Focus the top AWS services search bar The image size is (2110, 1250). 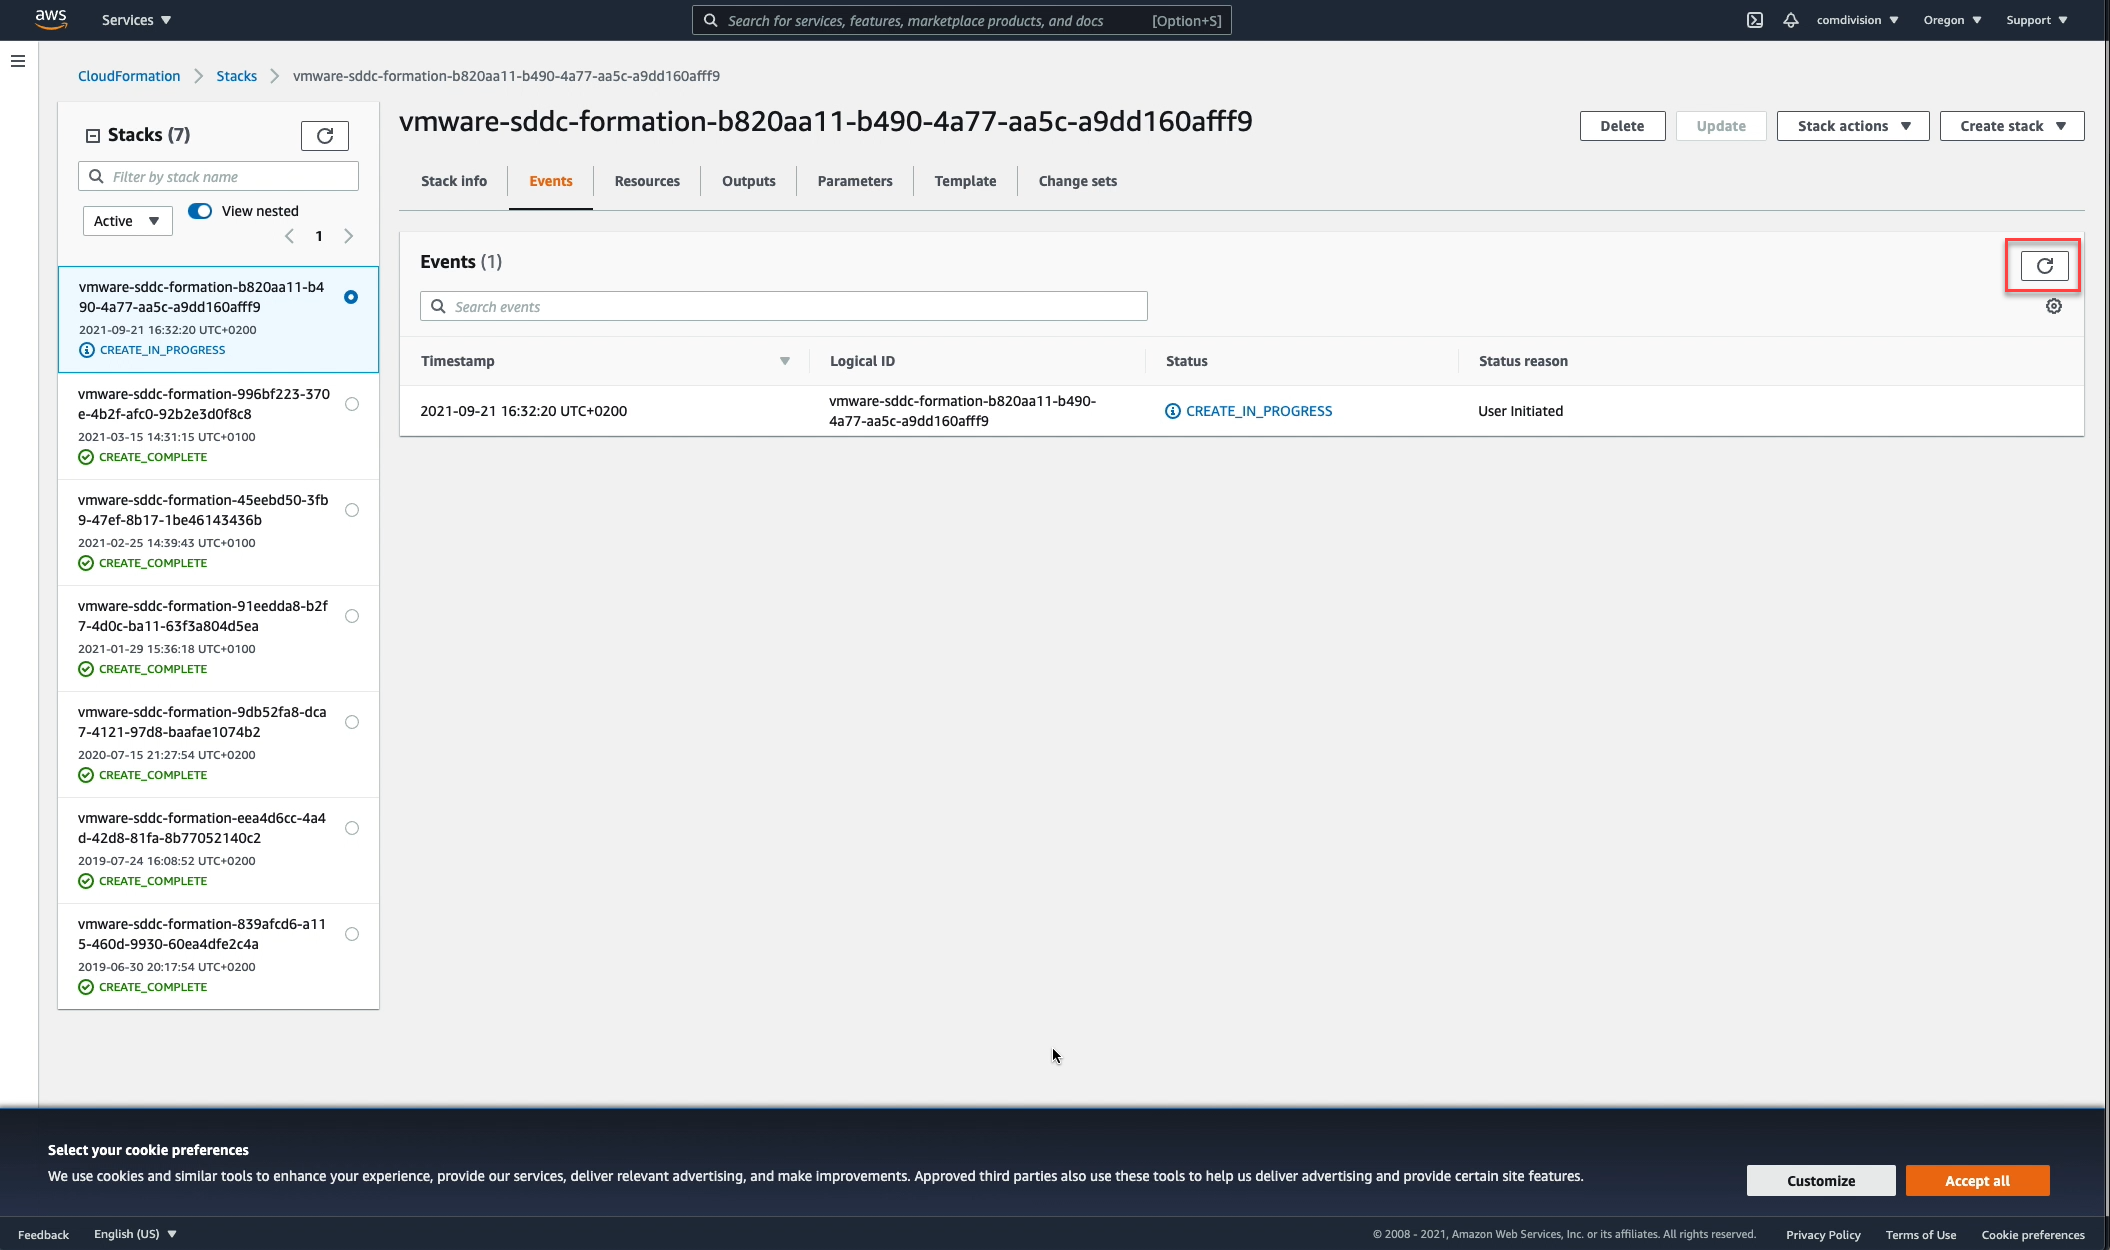[x=962, y=20]
